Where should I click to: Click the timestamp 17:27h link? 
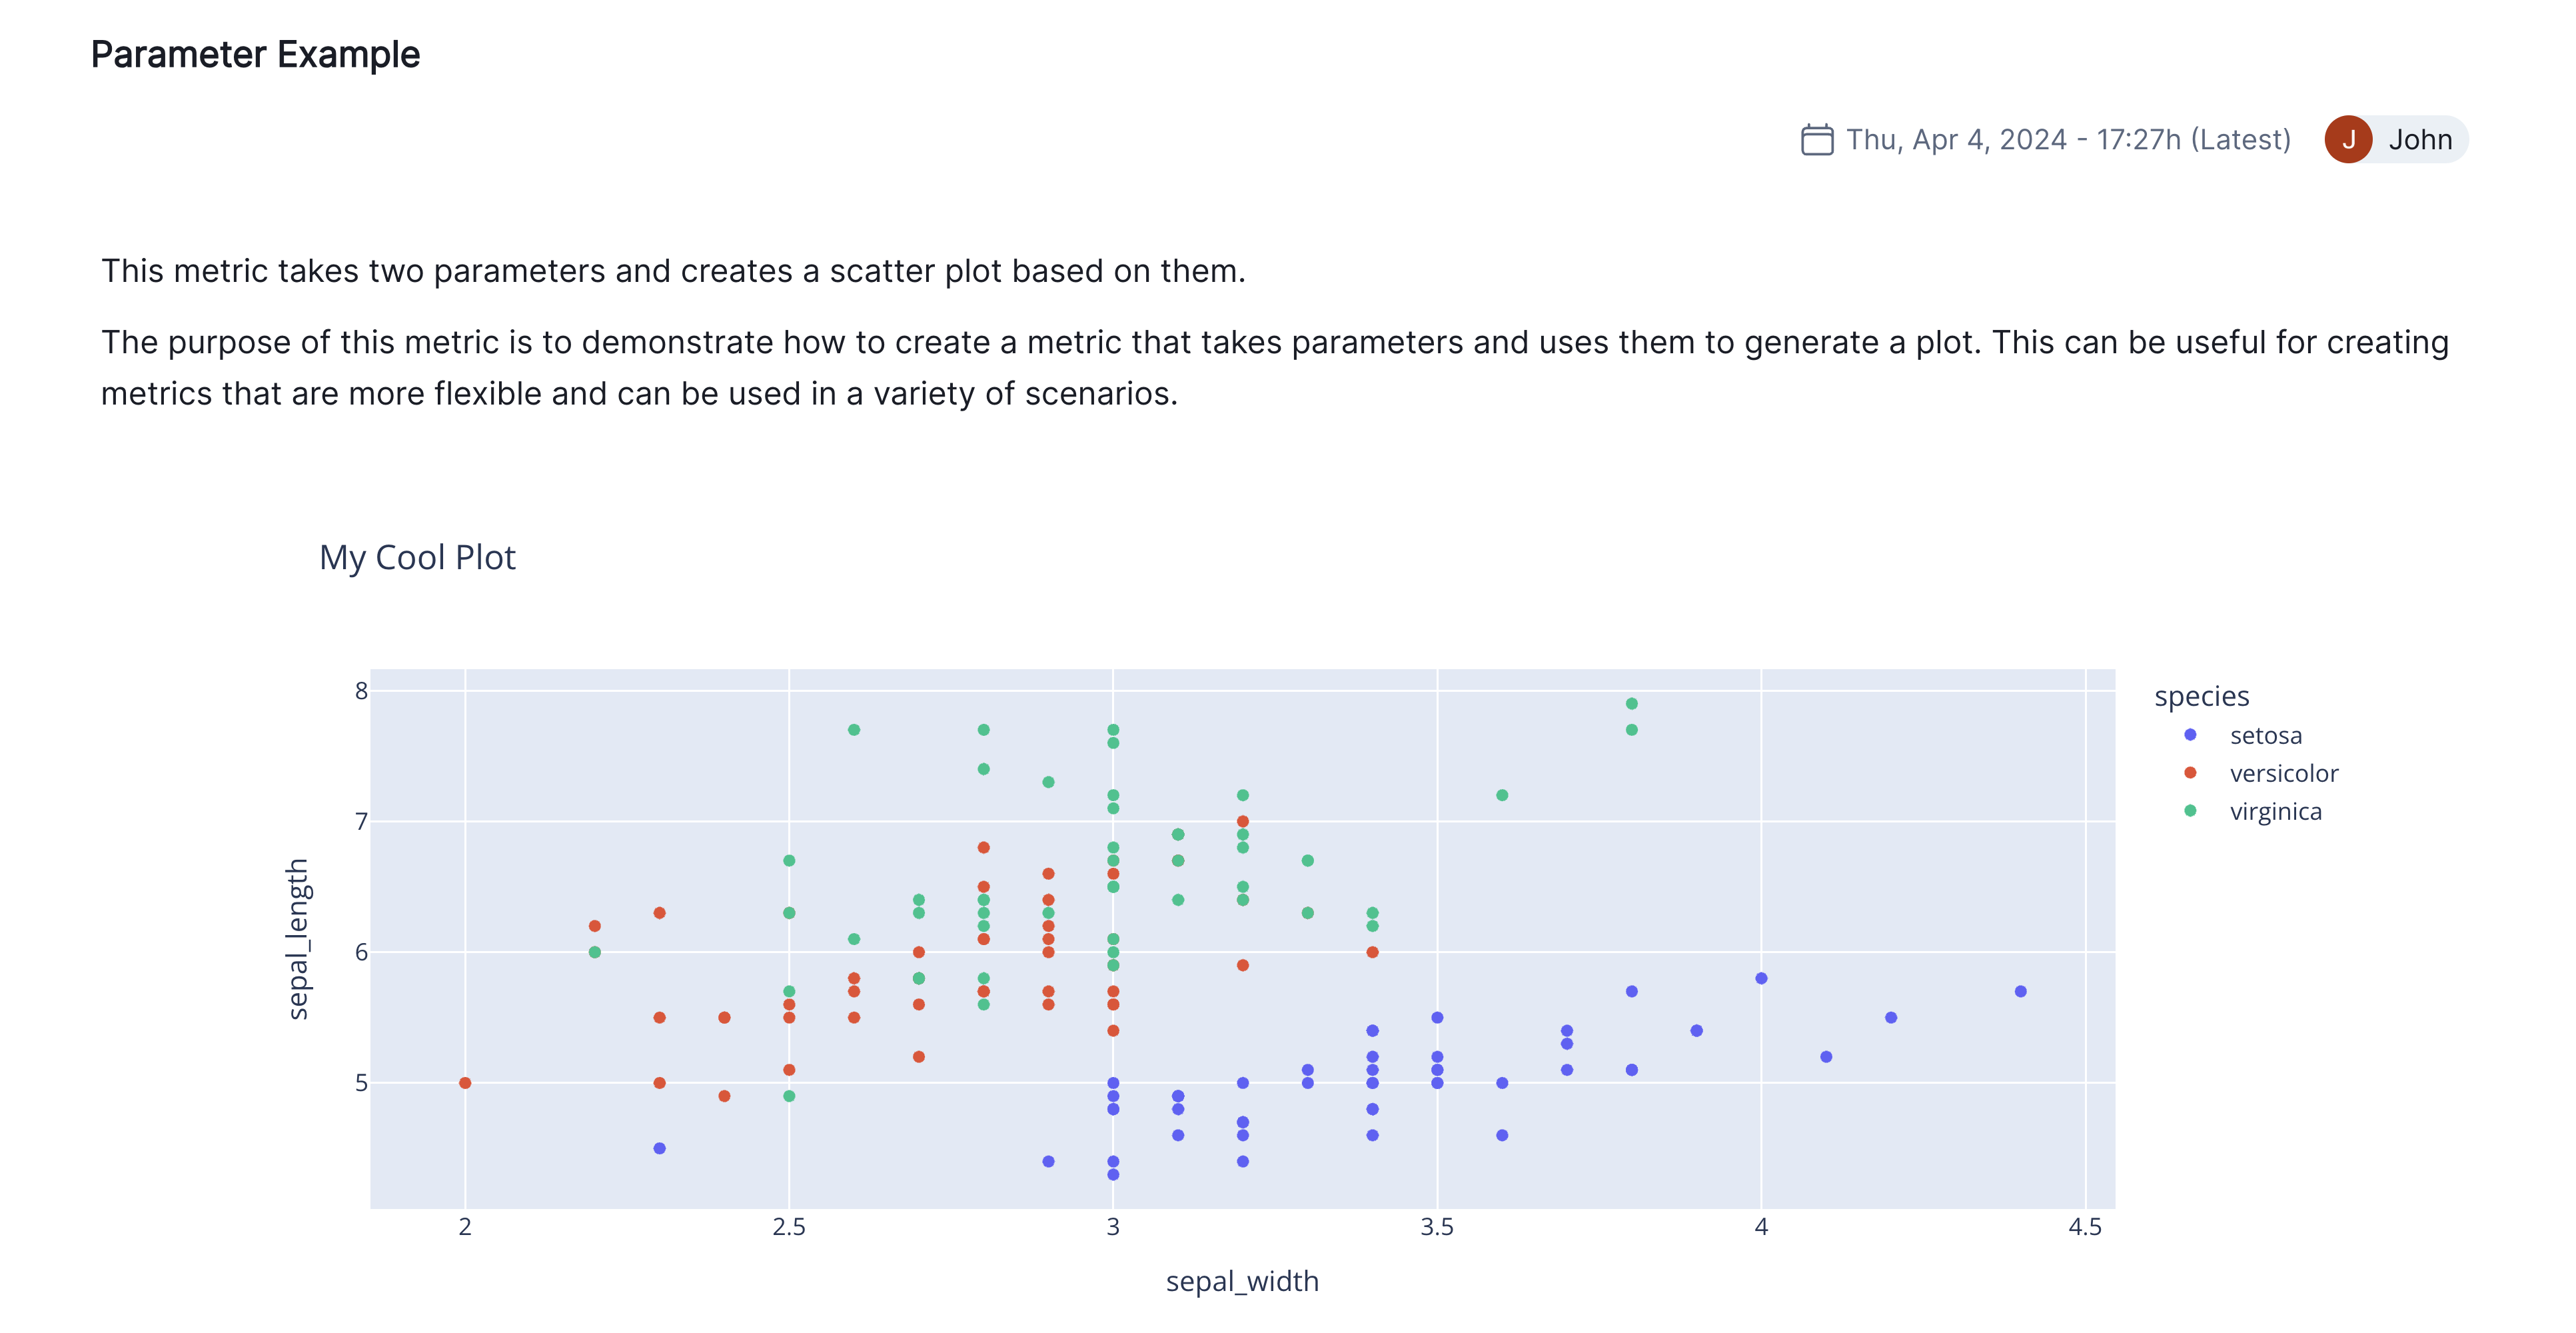tap(2143, 140)
